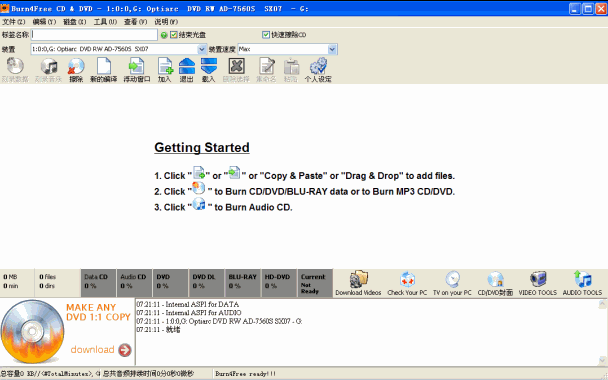Load the disc tray (載入)
Viewport: 608px width, 380px height.
(209, 66)
